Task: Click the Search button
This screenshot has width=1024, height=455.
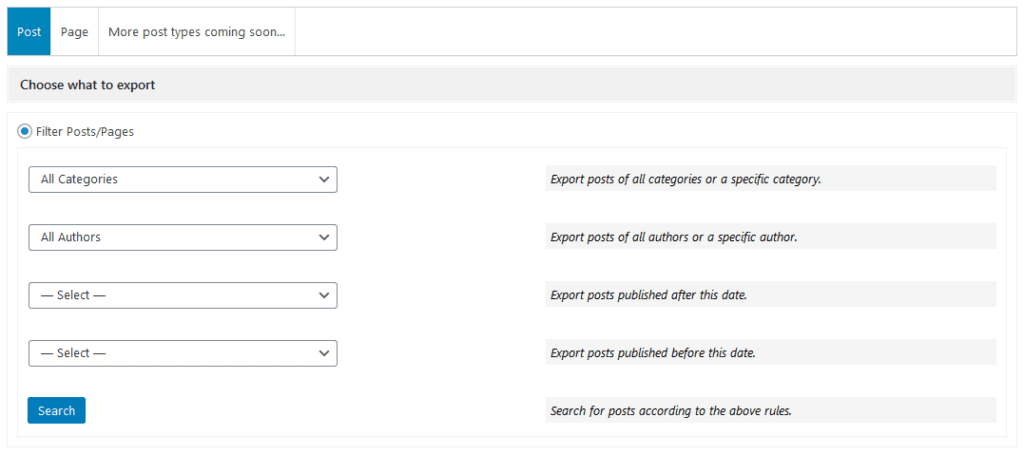Action: pos(56,410)
